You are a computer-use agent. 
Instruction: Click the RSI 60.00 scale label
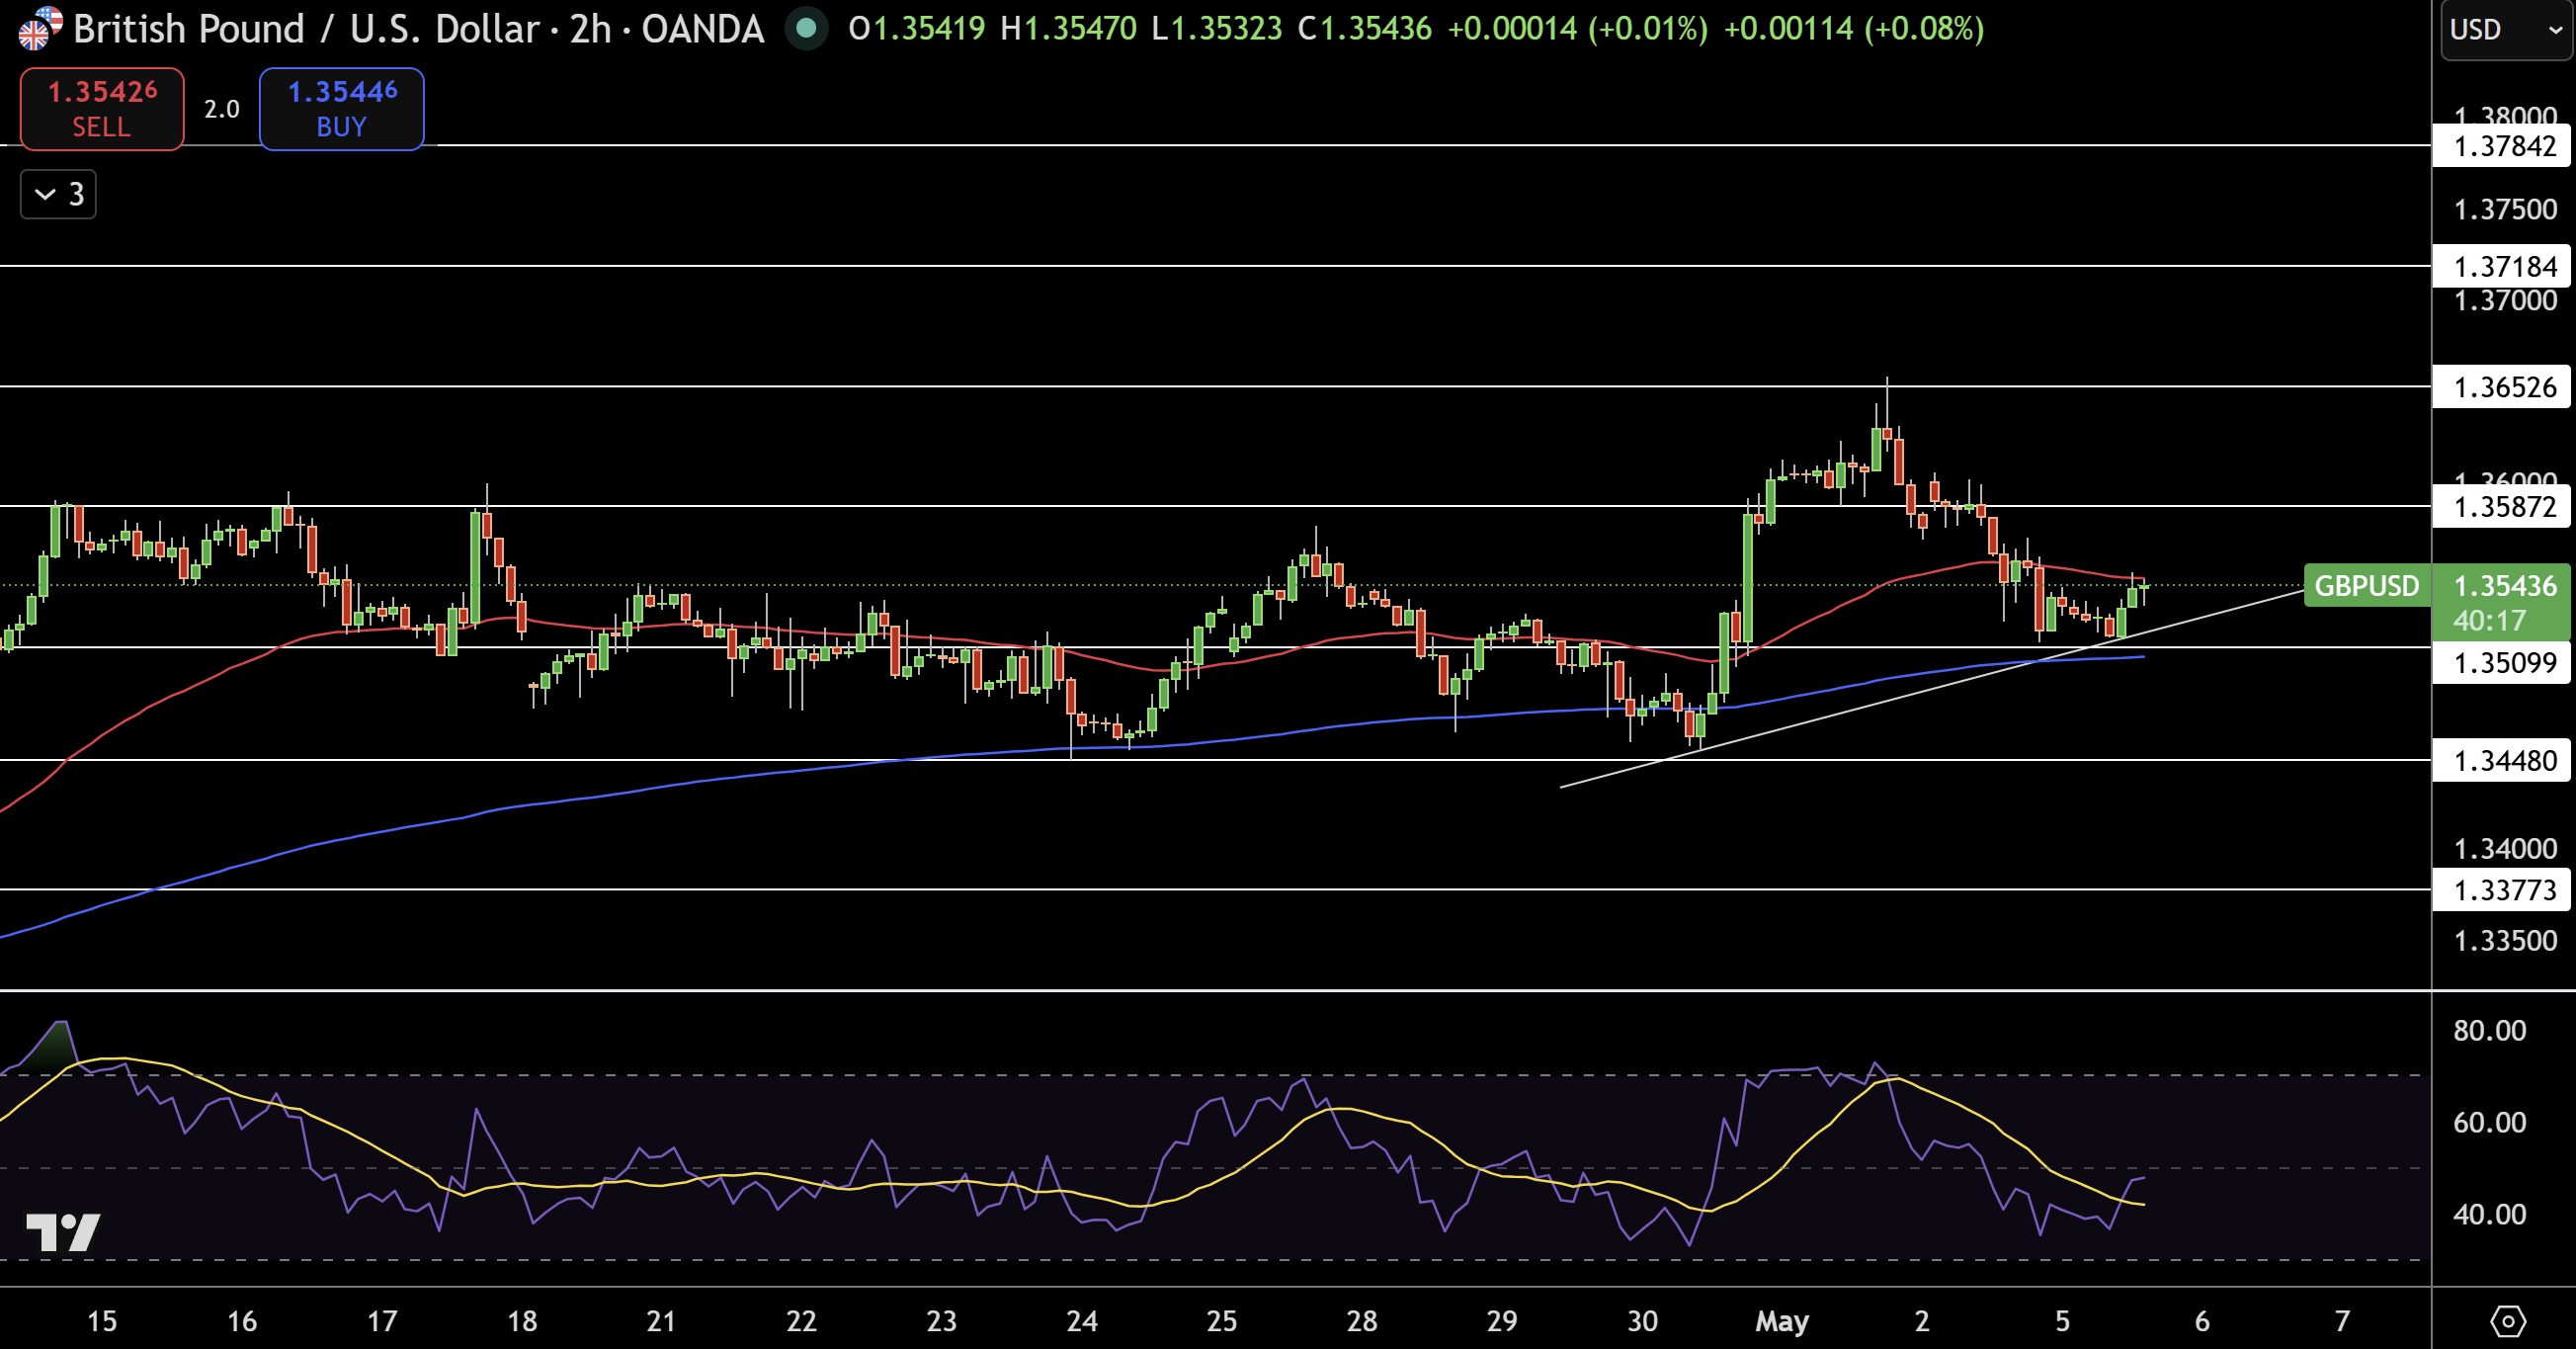[x=2489, y=1123]
